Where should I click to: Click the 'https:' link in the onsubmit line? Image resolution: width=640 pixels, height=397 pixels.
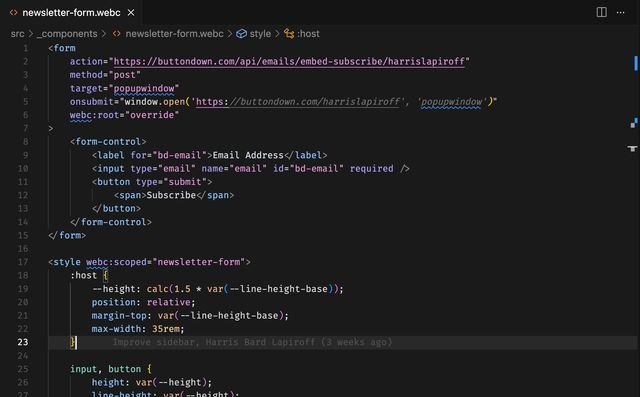(x=212, y=102)
